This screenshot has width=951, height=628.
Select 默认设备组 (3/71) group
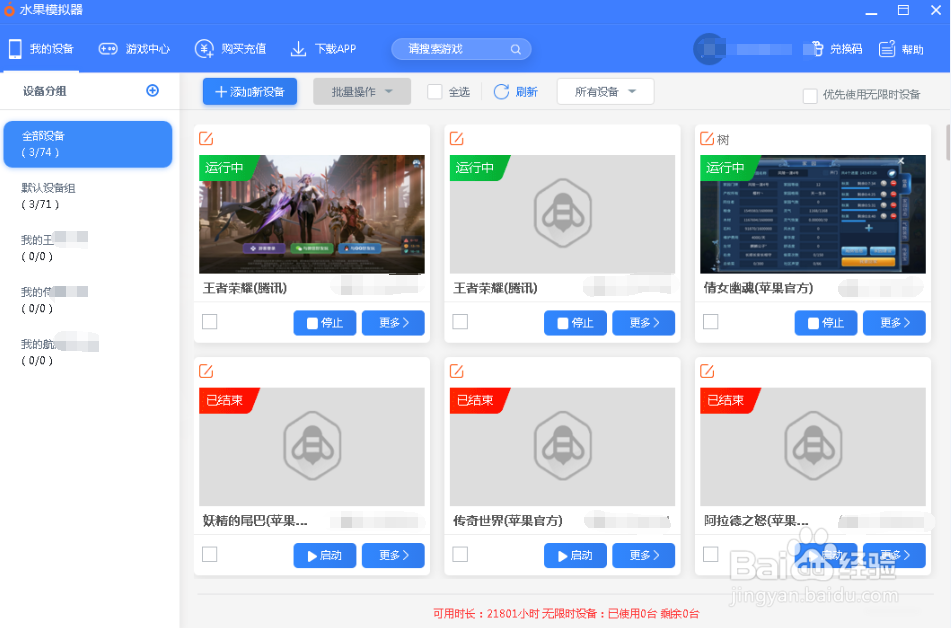88,196
